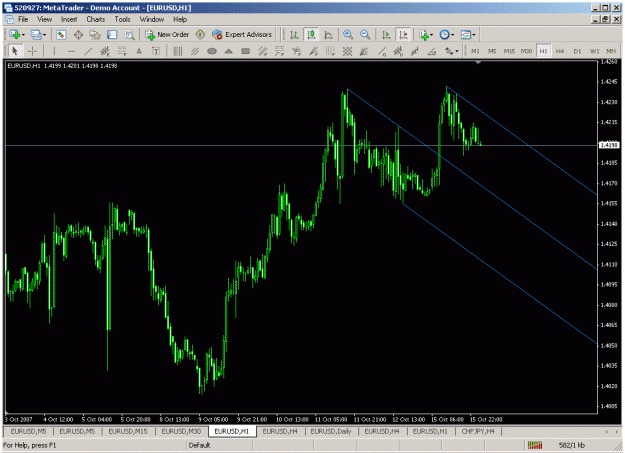
Task: Open the Window menu
Action: pos(151,19)
